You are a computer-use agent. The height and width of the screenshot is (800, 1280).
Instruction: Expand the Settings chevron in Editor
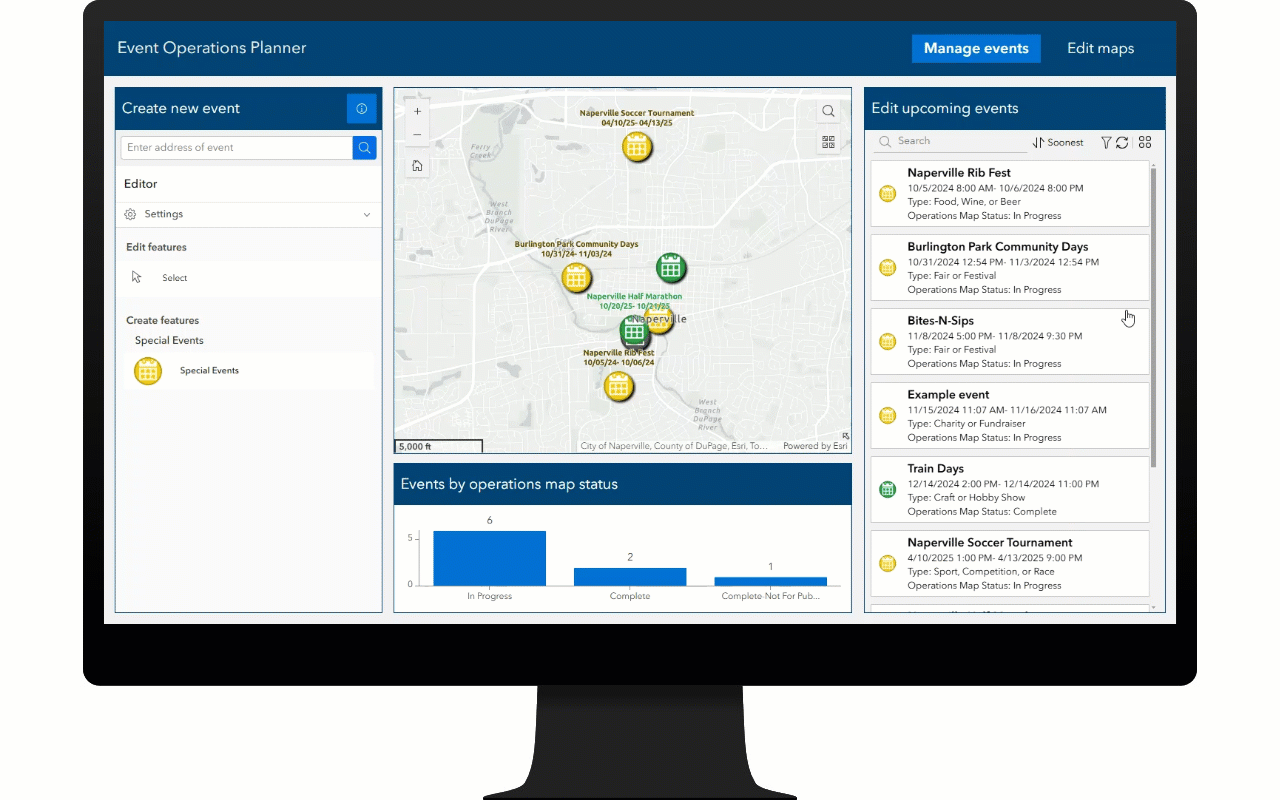click(x=367, y=214)
